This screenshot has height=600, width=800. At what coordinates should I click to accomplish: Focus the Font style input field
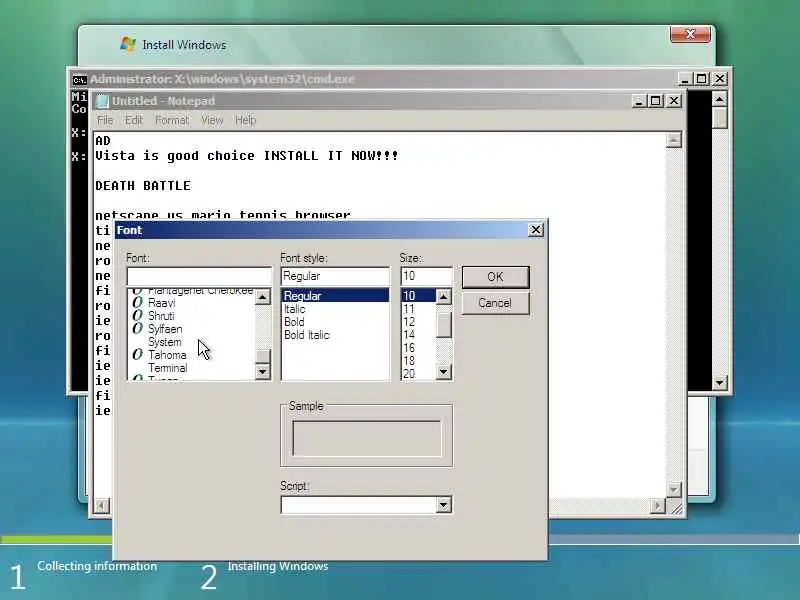click(335, 277)
